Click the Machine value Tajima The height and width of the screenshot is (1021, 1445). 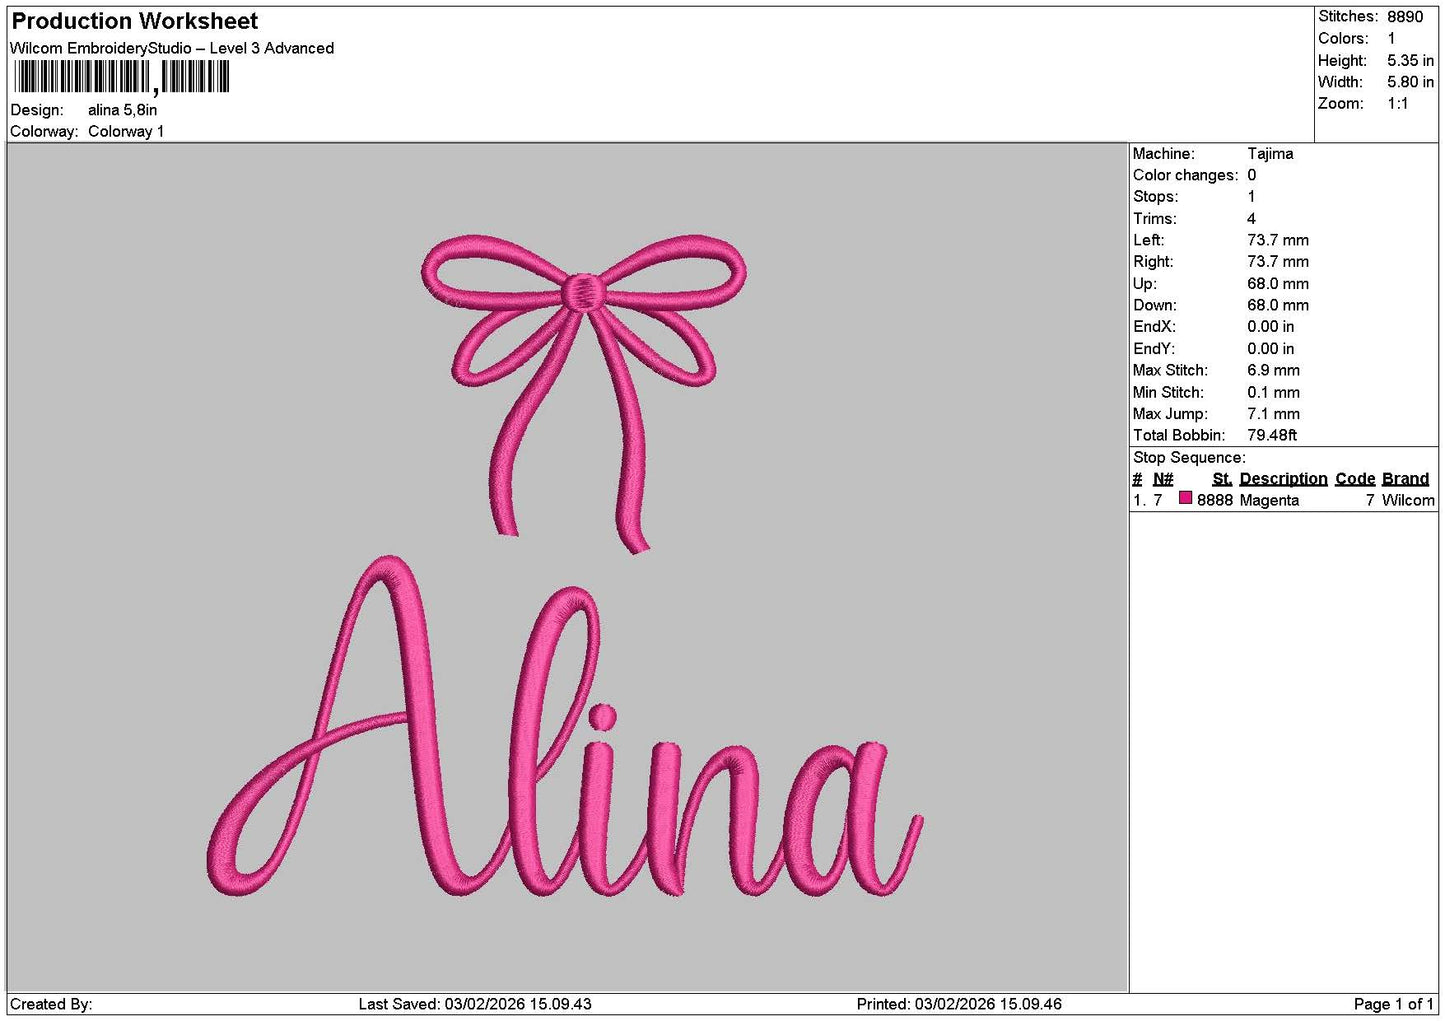click(x=1270, y=154)
